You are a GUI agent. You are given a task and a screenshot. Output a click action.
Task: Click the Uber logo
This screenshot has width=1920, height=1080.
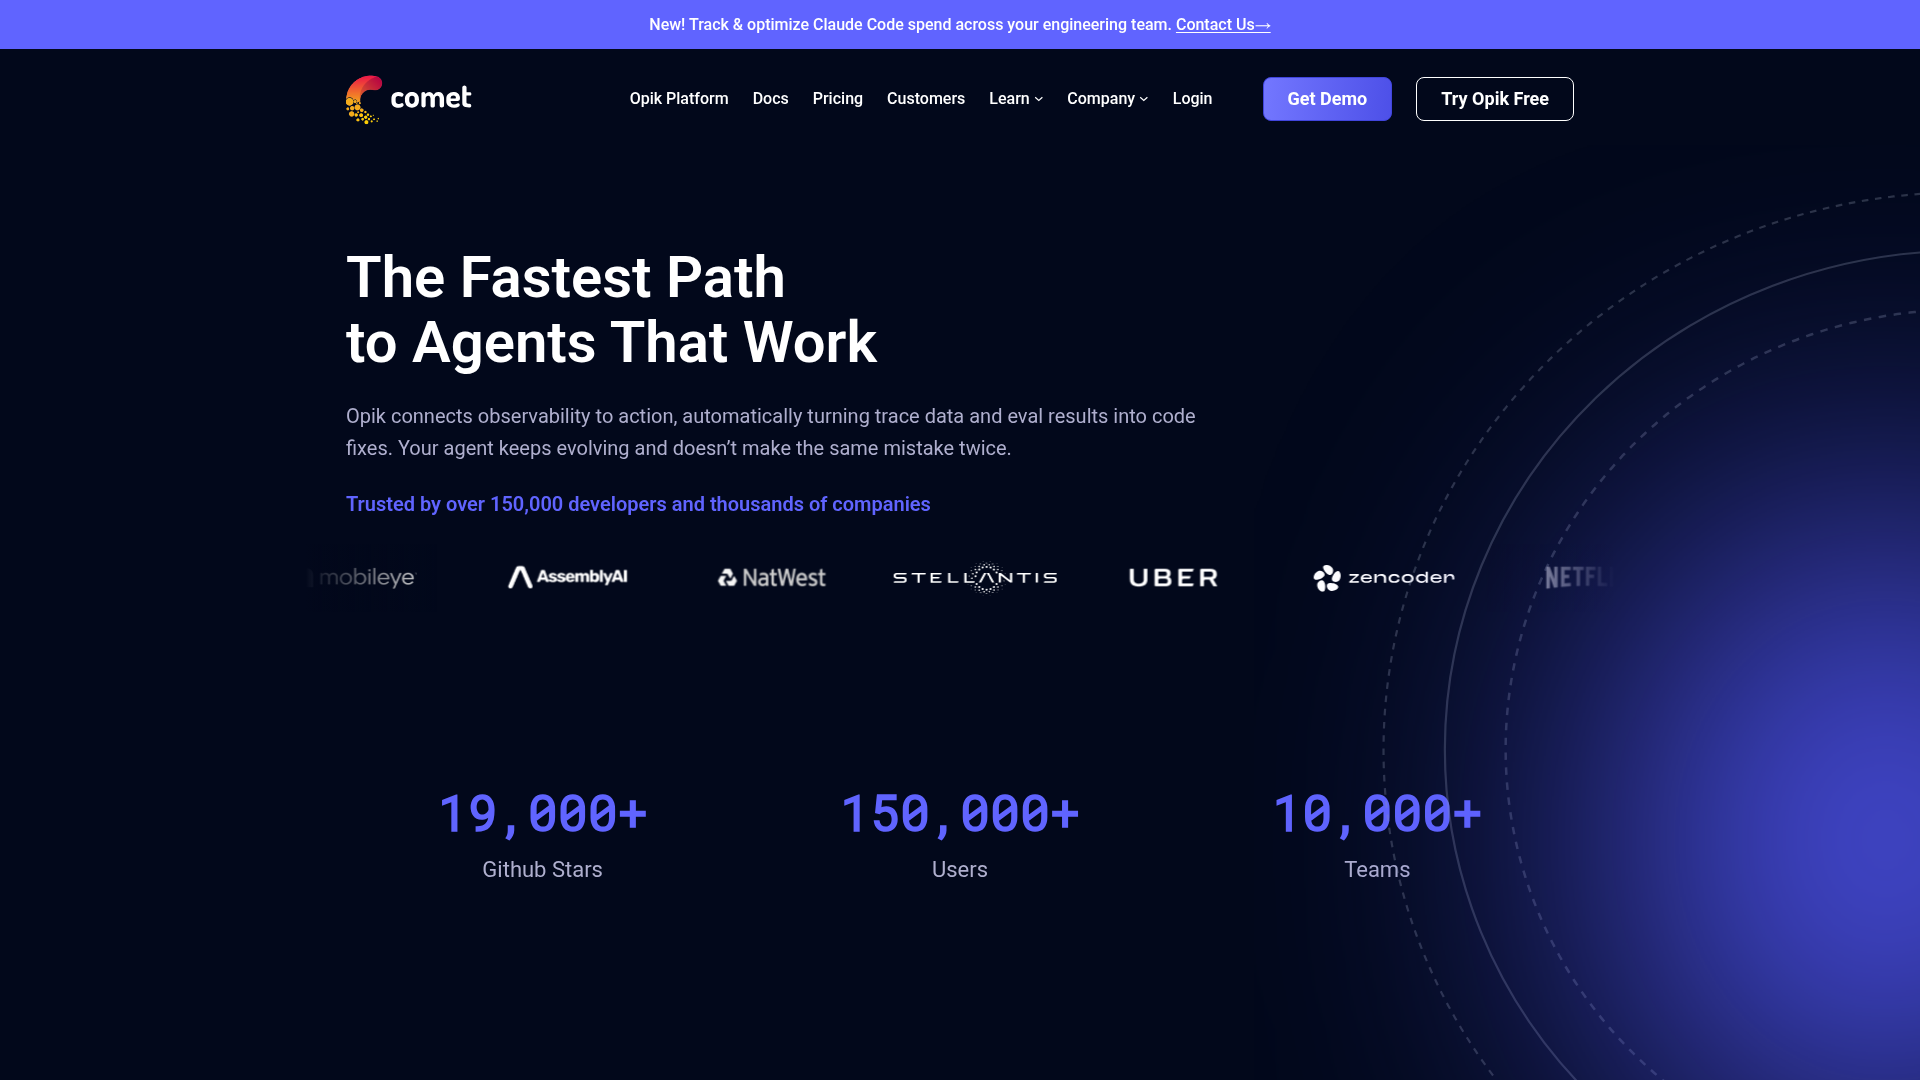tap(1173, 578)
